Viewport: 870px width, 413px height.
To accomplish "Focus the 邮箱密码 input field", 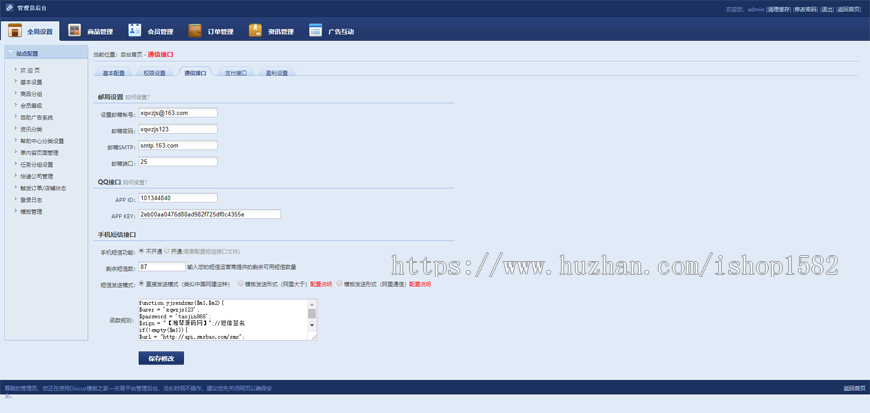I will pos(178,129).
